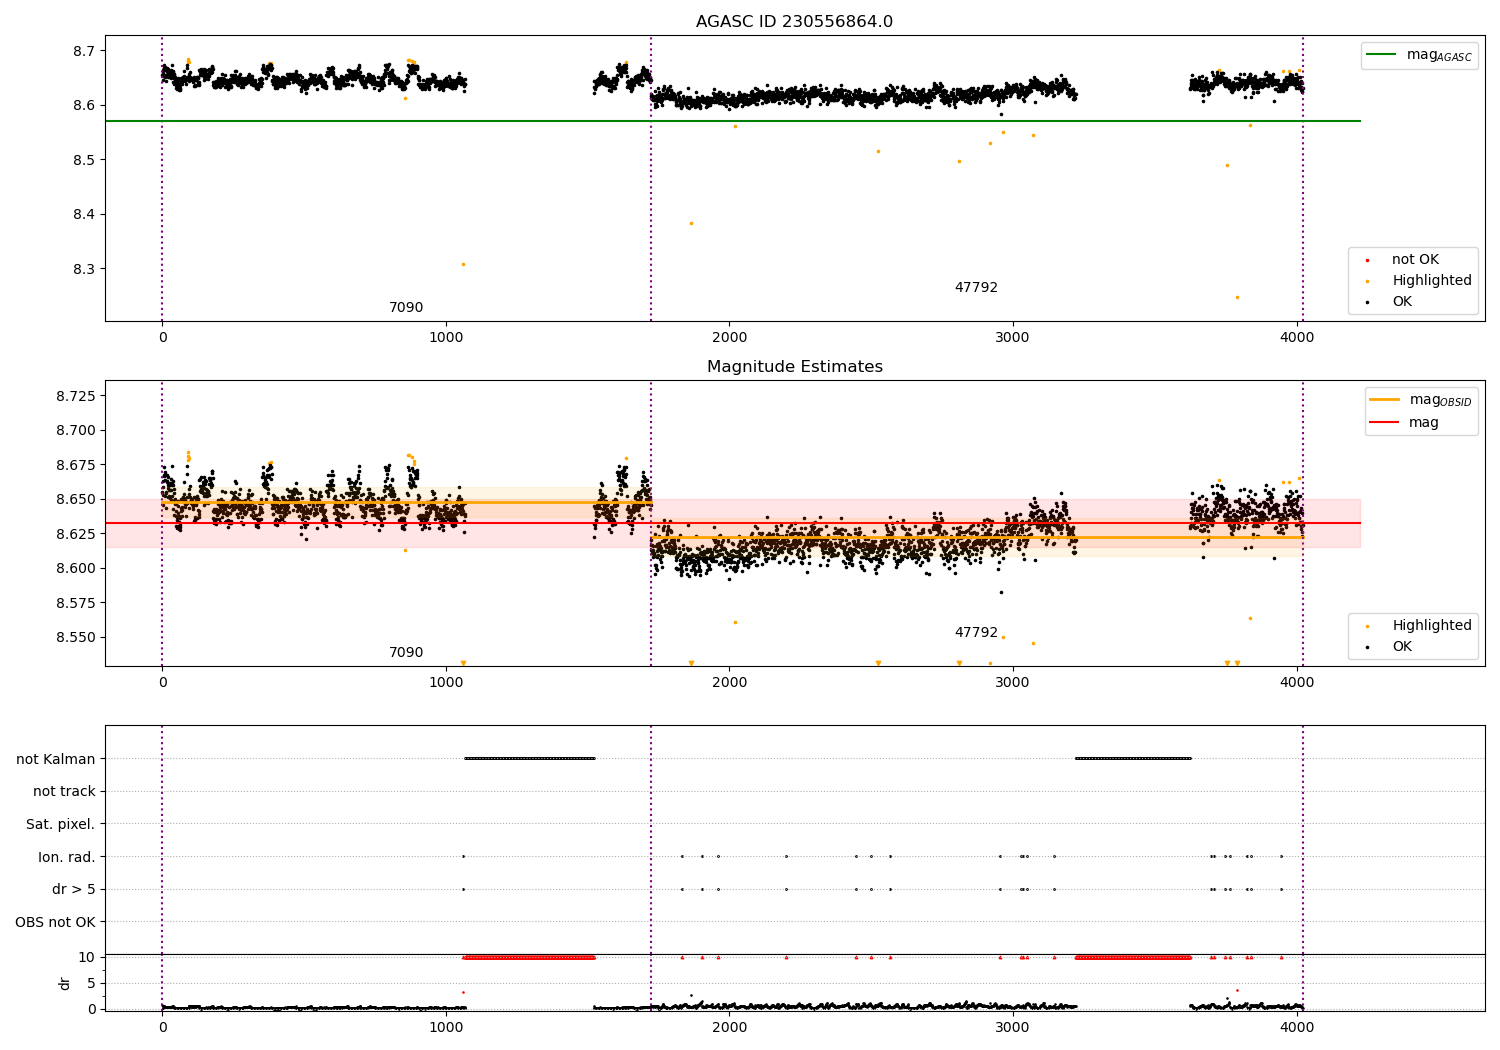Click the '8.700' y-axis tick label
This screenshot has width=1500, height=1050.
click(x=76, y=431)
